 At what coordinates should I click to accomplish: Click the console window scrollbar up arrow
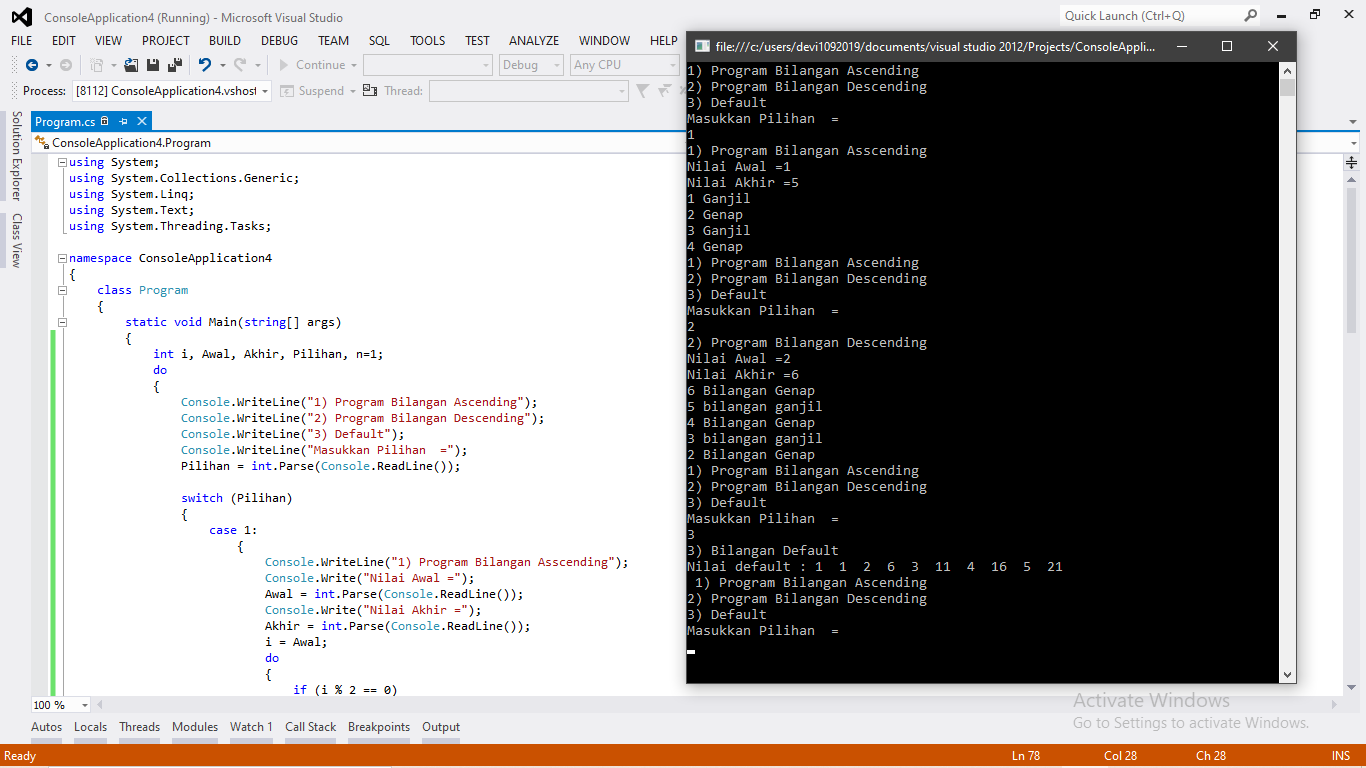tap(1287, 70)
